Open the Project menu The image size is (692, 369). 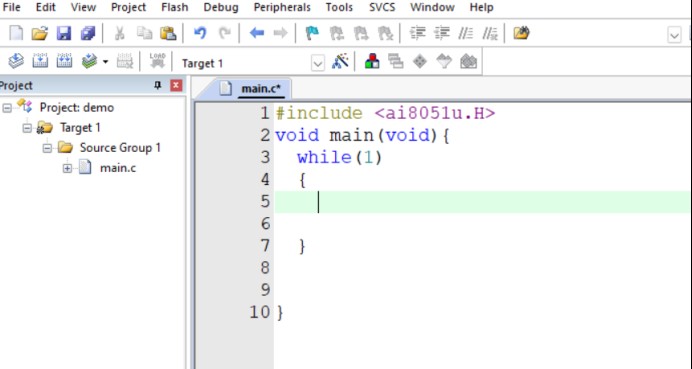(x=128, y=8)
